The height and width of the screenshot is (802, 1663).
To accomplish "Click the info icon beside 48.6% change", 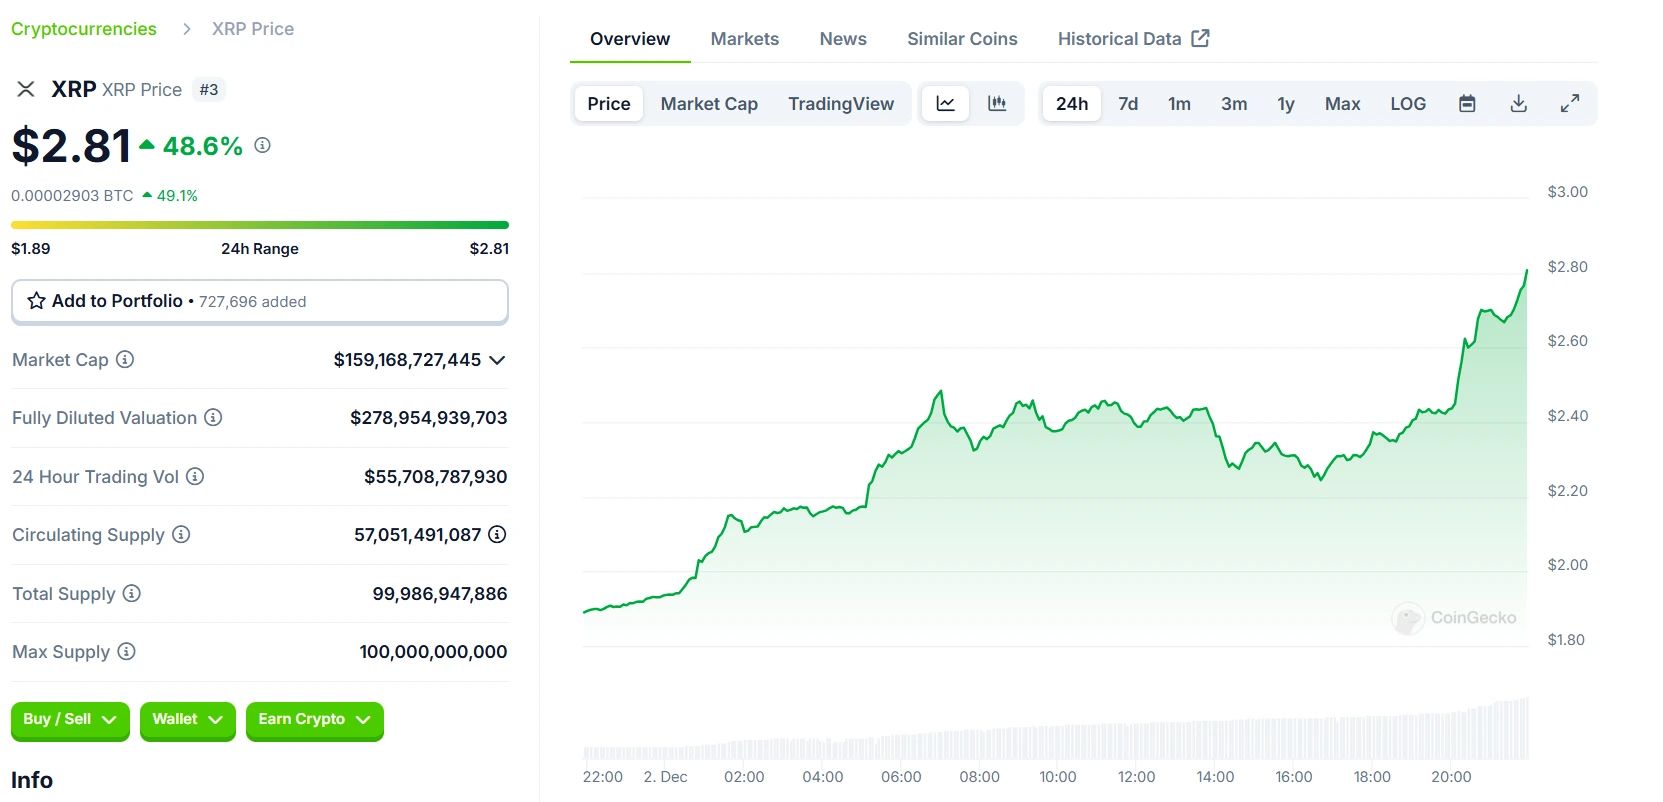I will pyautogui.click(x=262, y=145).
